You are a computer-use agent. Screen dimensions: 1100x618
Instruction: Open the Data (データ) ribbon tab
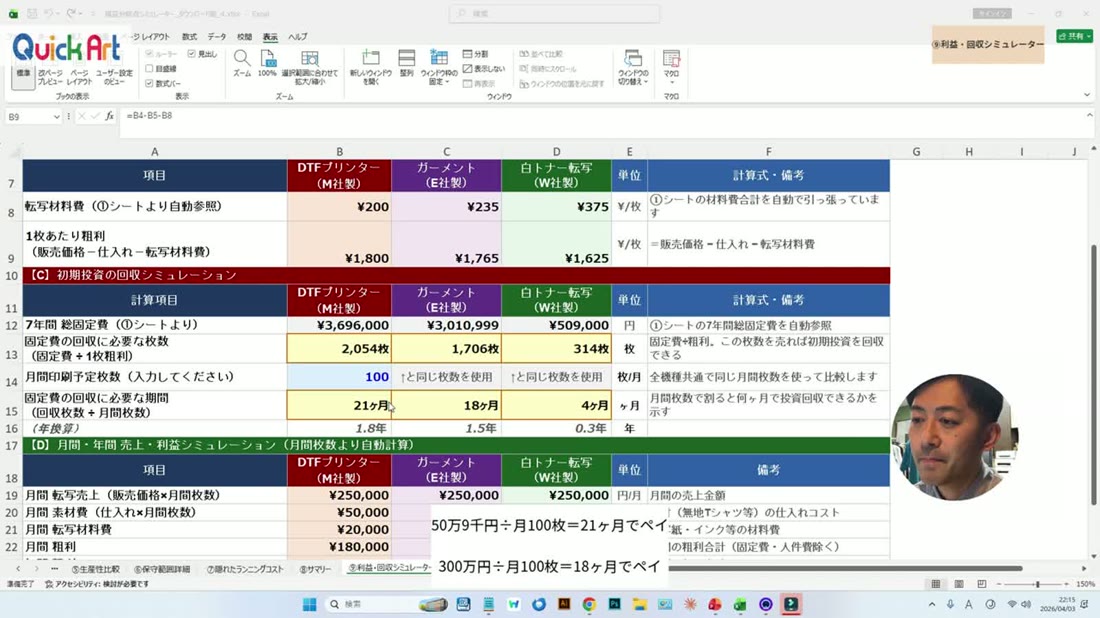[217, 36]
